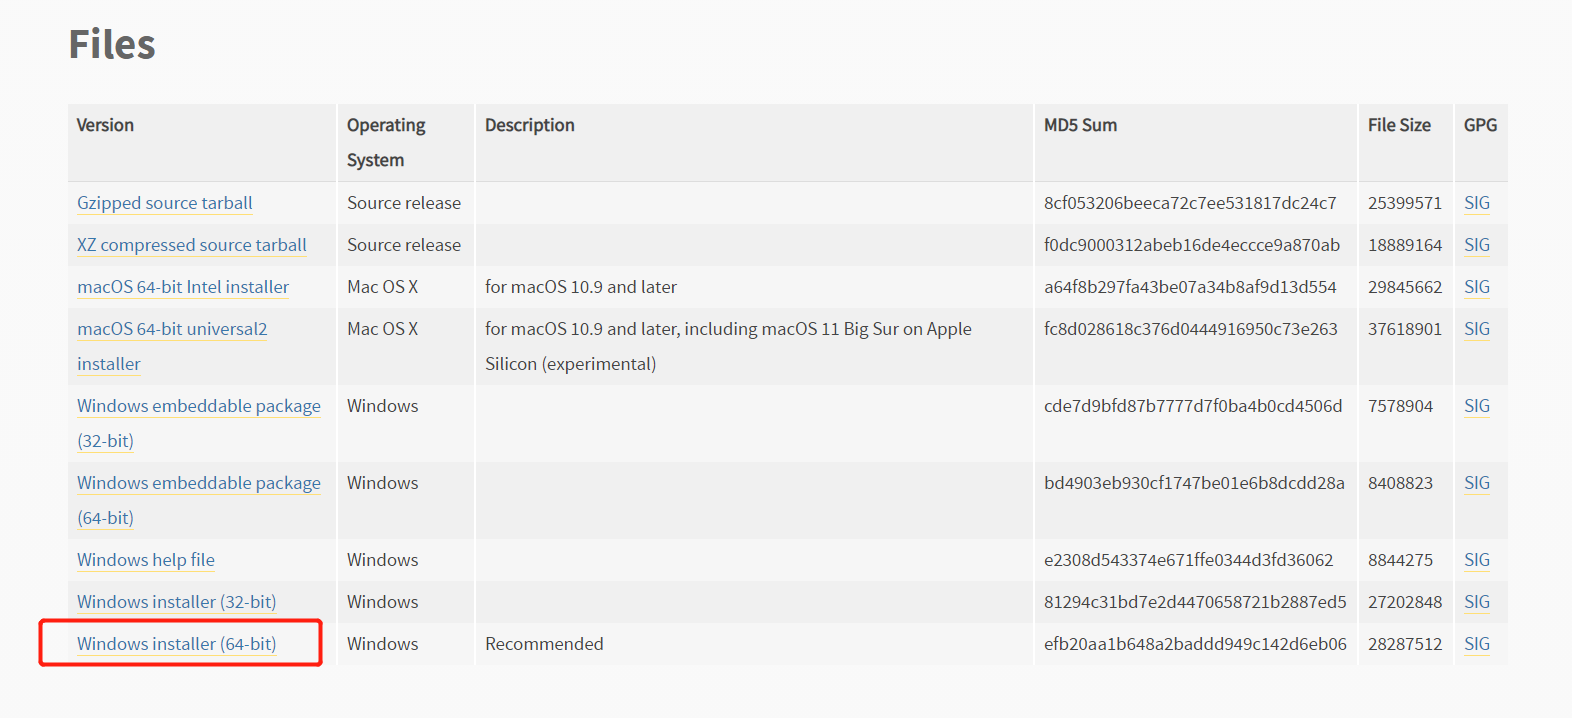Click the Version column header
1572x718 pixels.
click(x=105, y=125)
